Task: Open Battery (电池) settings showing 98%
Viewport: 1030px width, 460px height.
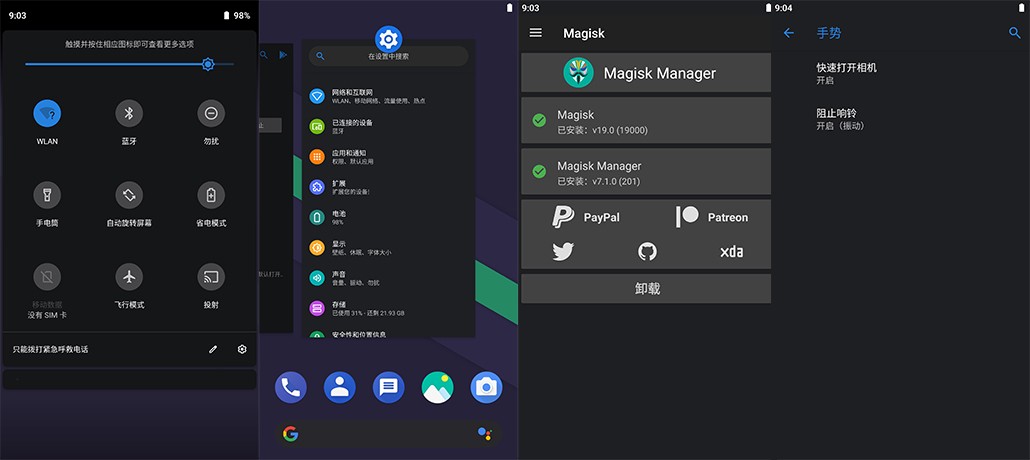Action: 388,217
